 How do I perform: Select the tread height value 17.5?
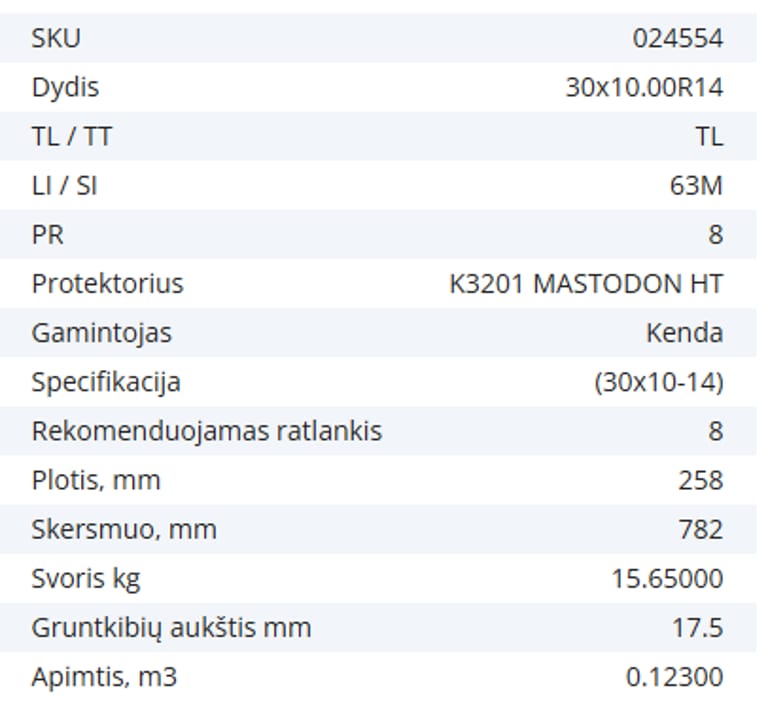[x=697, y=628]
